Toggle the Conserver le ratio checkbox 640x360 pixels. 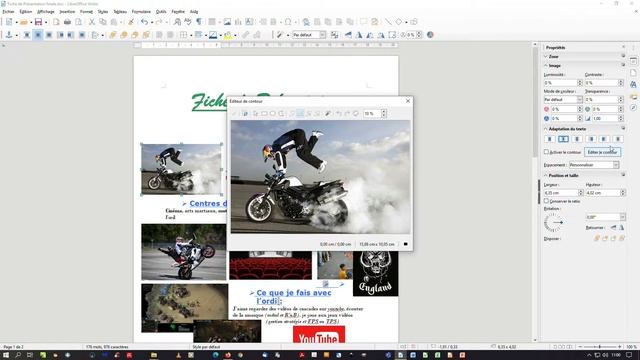[x=546, y=201]
